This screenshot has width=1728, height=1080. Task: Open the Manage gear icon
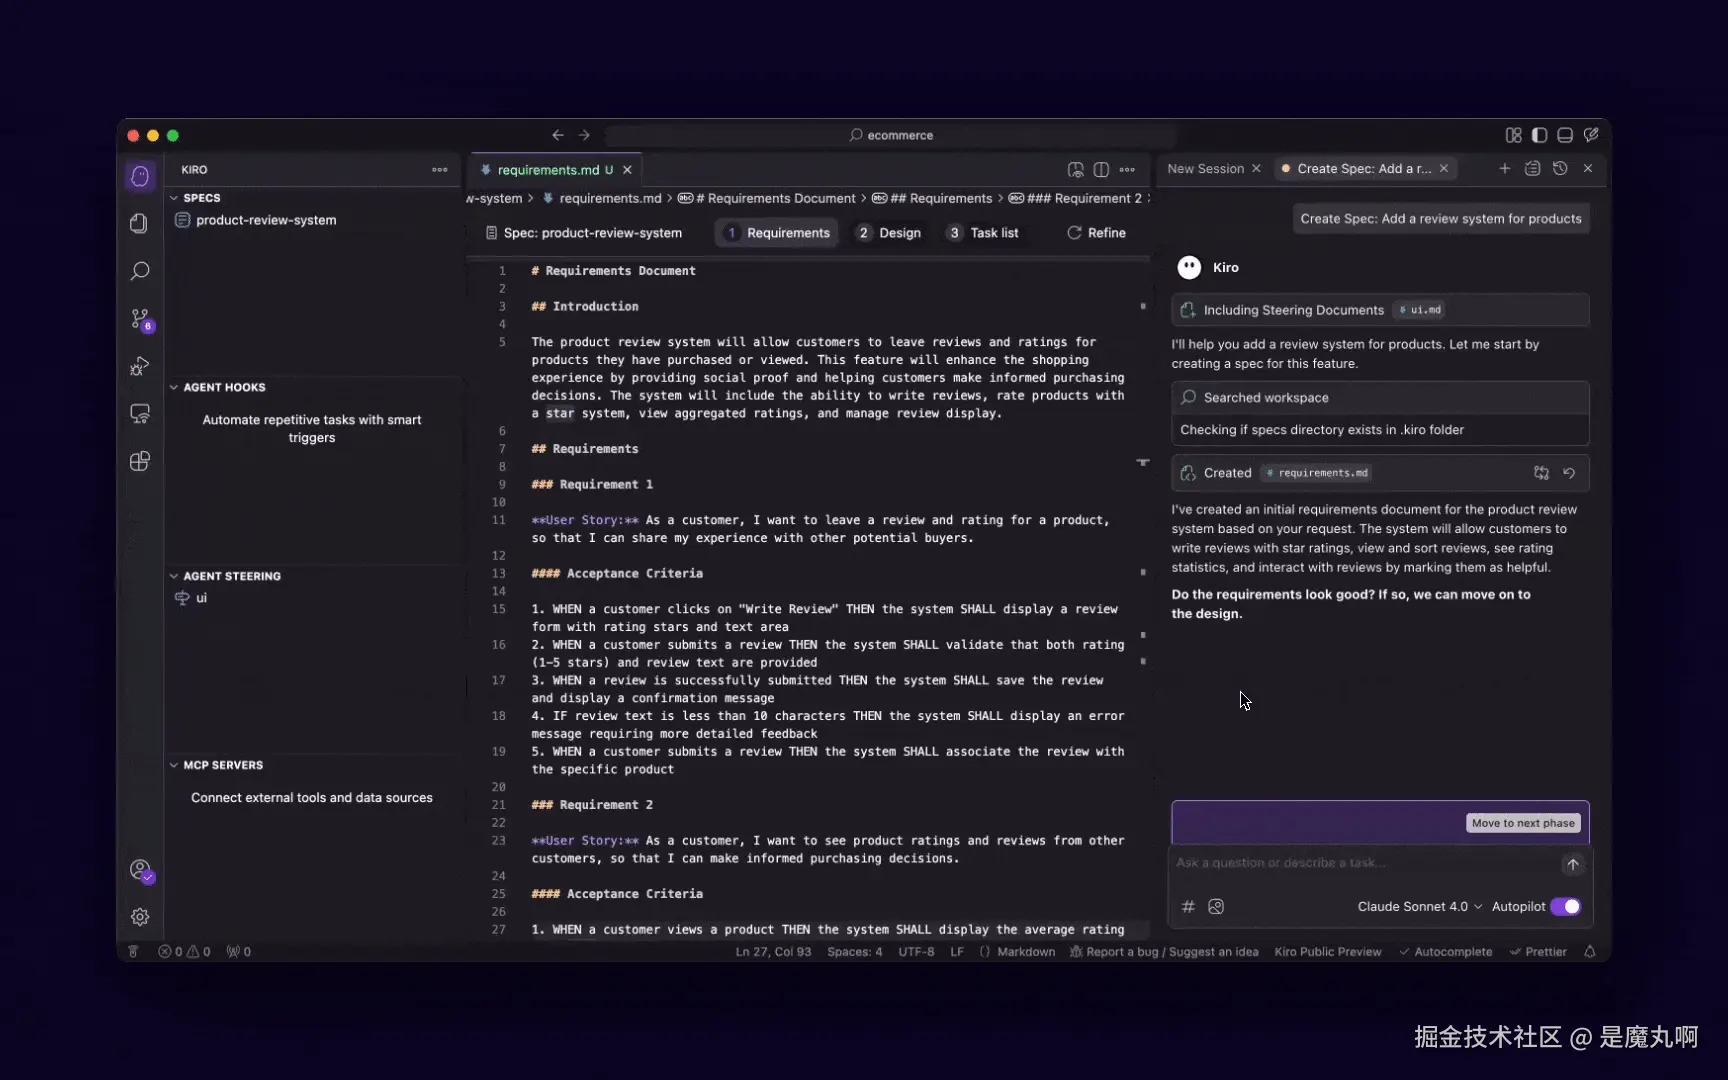[x=140, y=917]
